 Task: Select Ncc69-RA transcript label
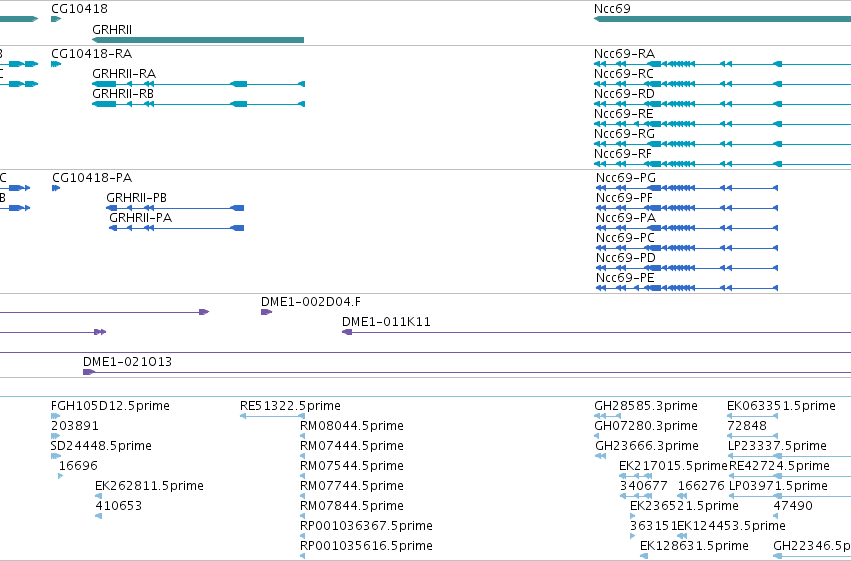tap(625, 54)
